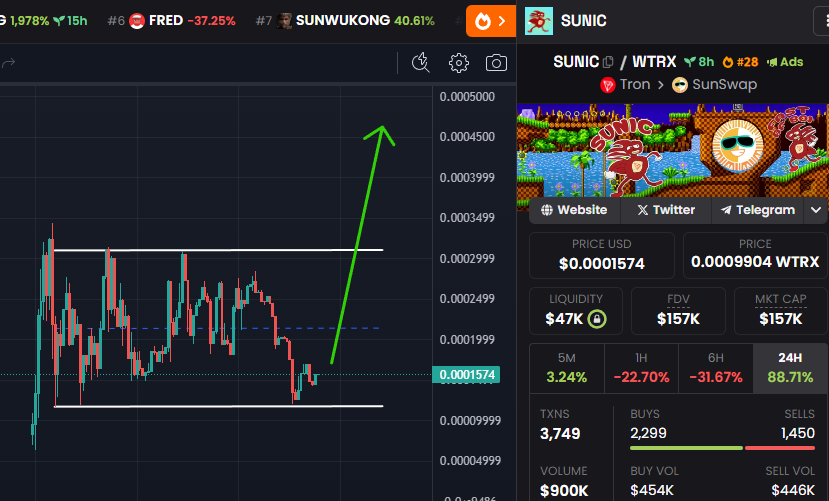829x501 pixels.
Task: Click the SunSwap DEX logo
Action: (x=679, y=85)
